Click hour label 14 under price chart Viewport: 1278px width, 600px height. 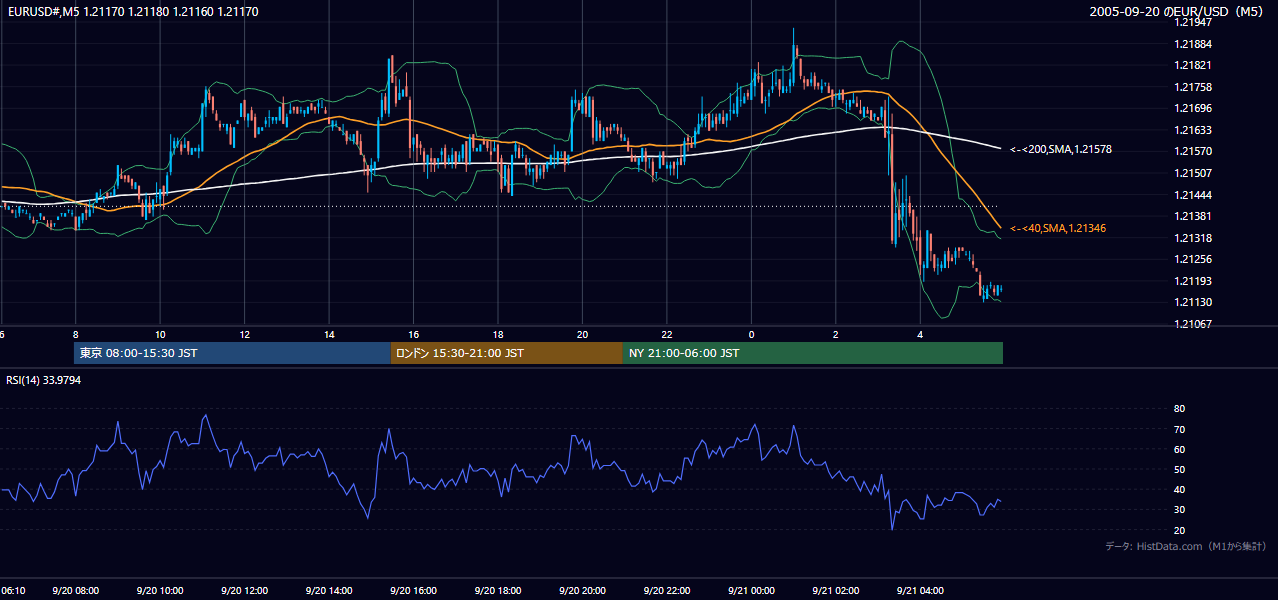coord(329,334)
